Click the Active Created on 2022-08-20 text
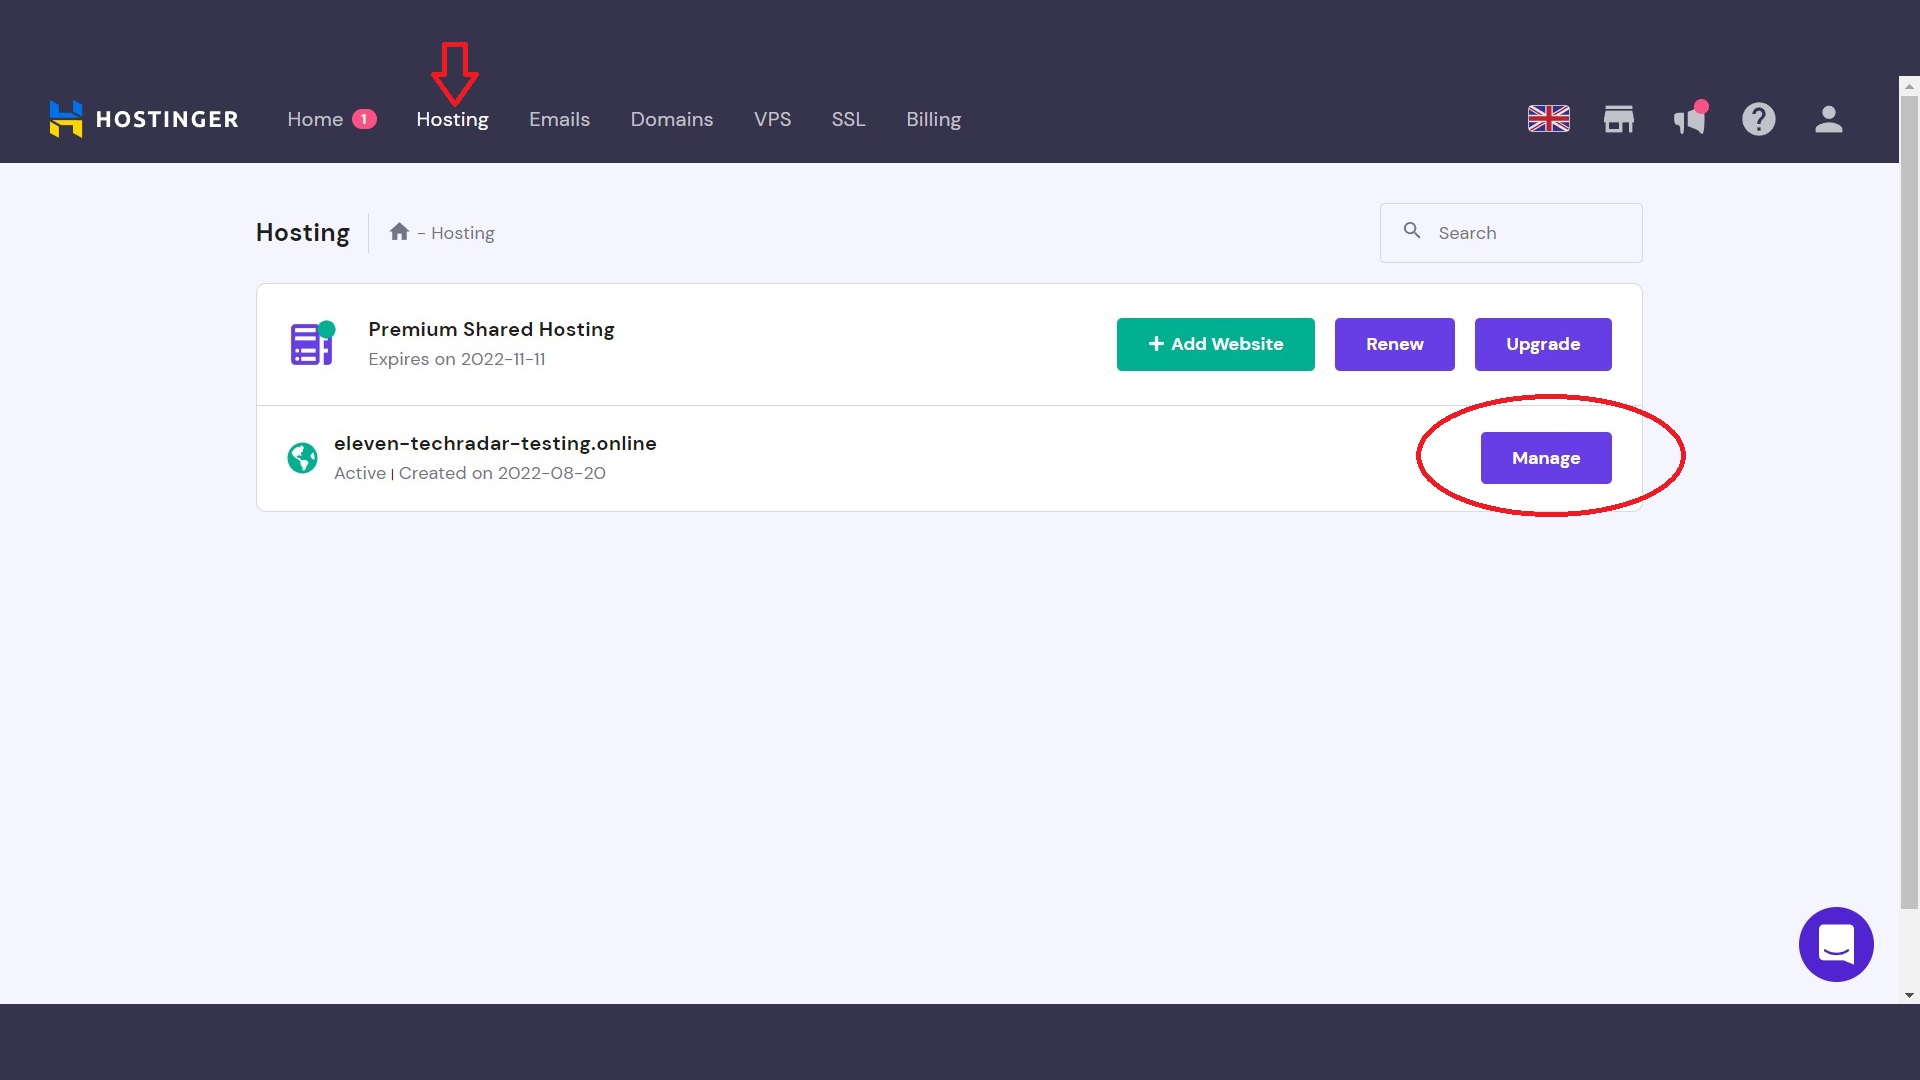This screenshot has height=1080, width=1920. click(x=470, y=473)
